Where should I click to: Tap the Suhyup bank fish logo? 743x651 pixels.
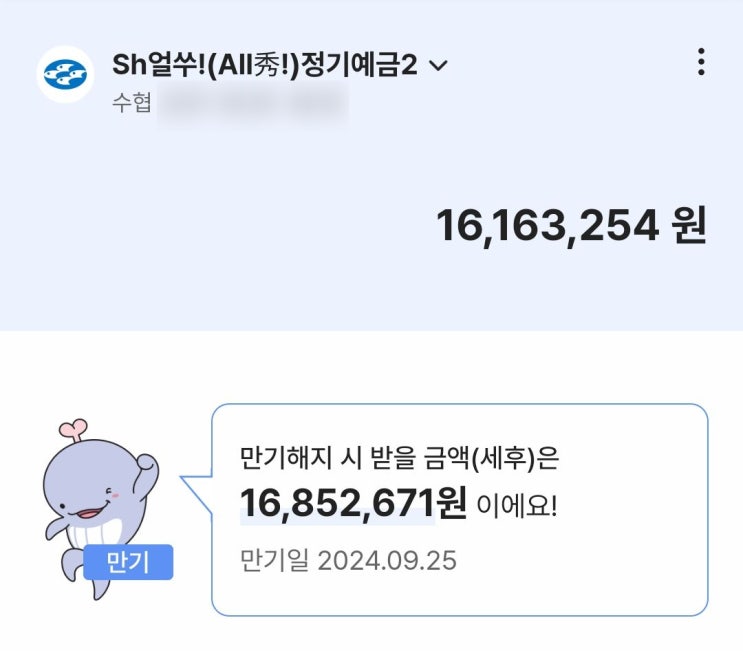[x=65, y=74]
